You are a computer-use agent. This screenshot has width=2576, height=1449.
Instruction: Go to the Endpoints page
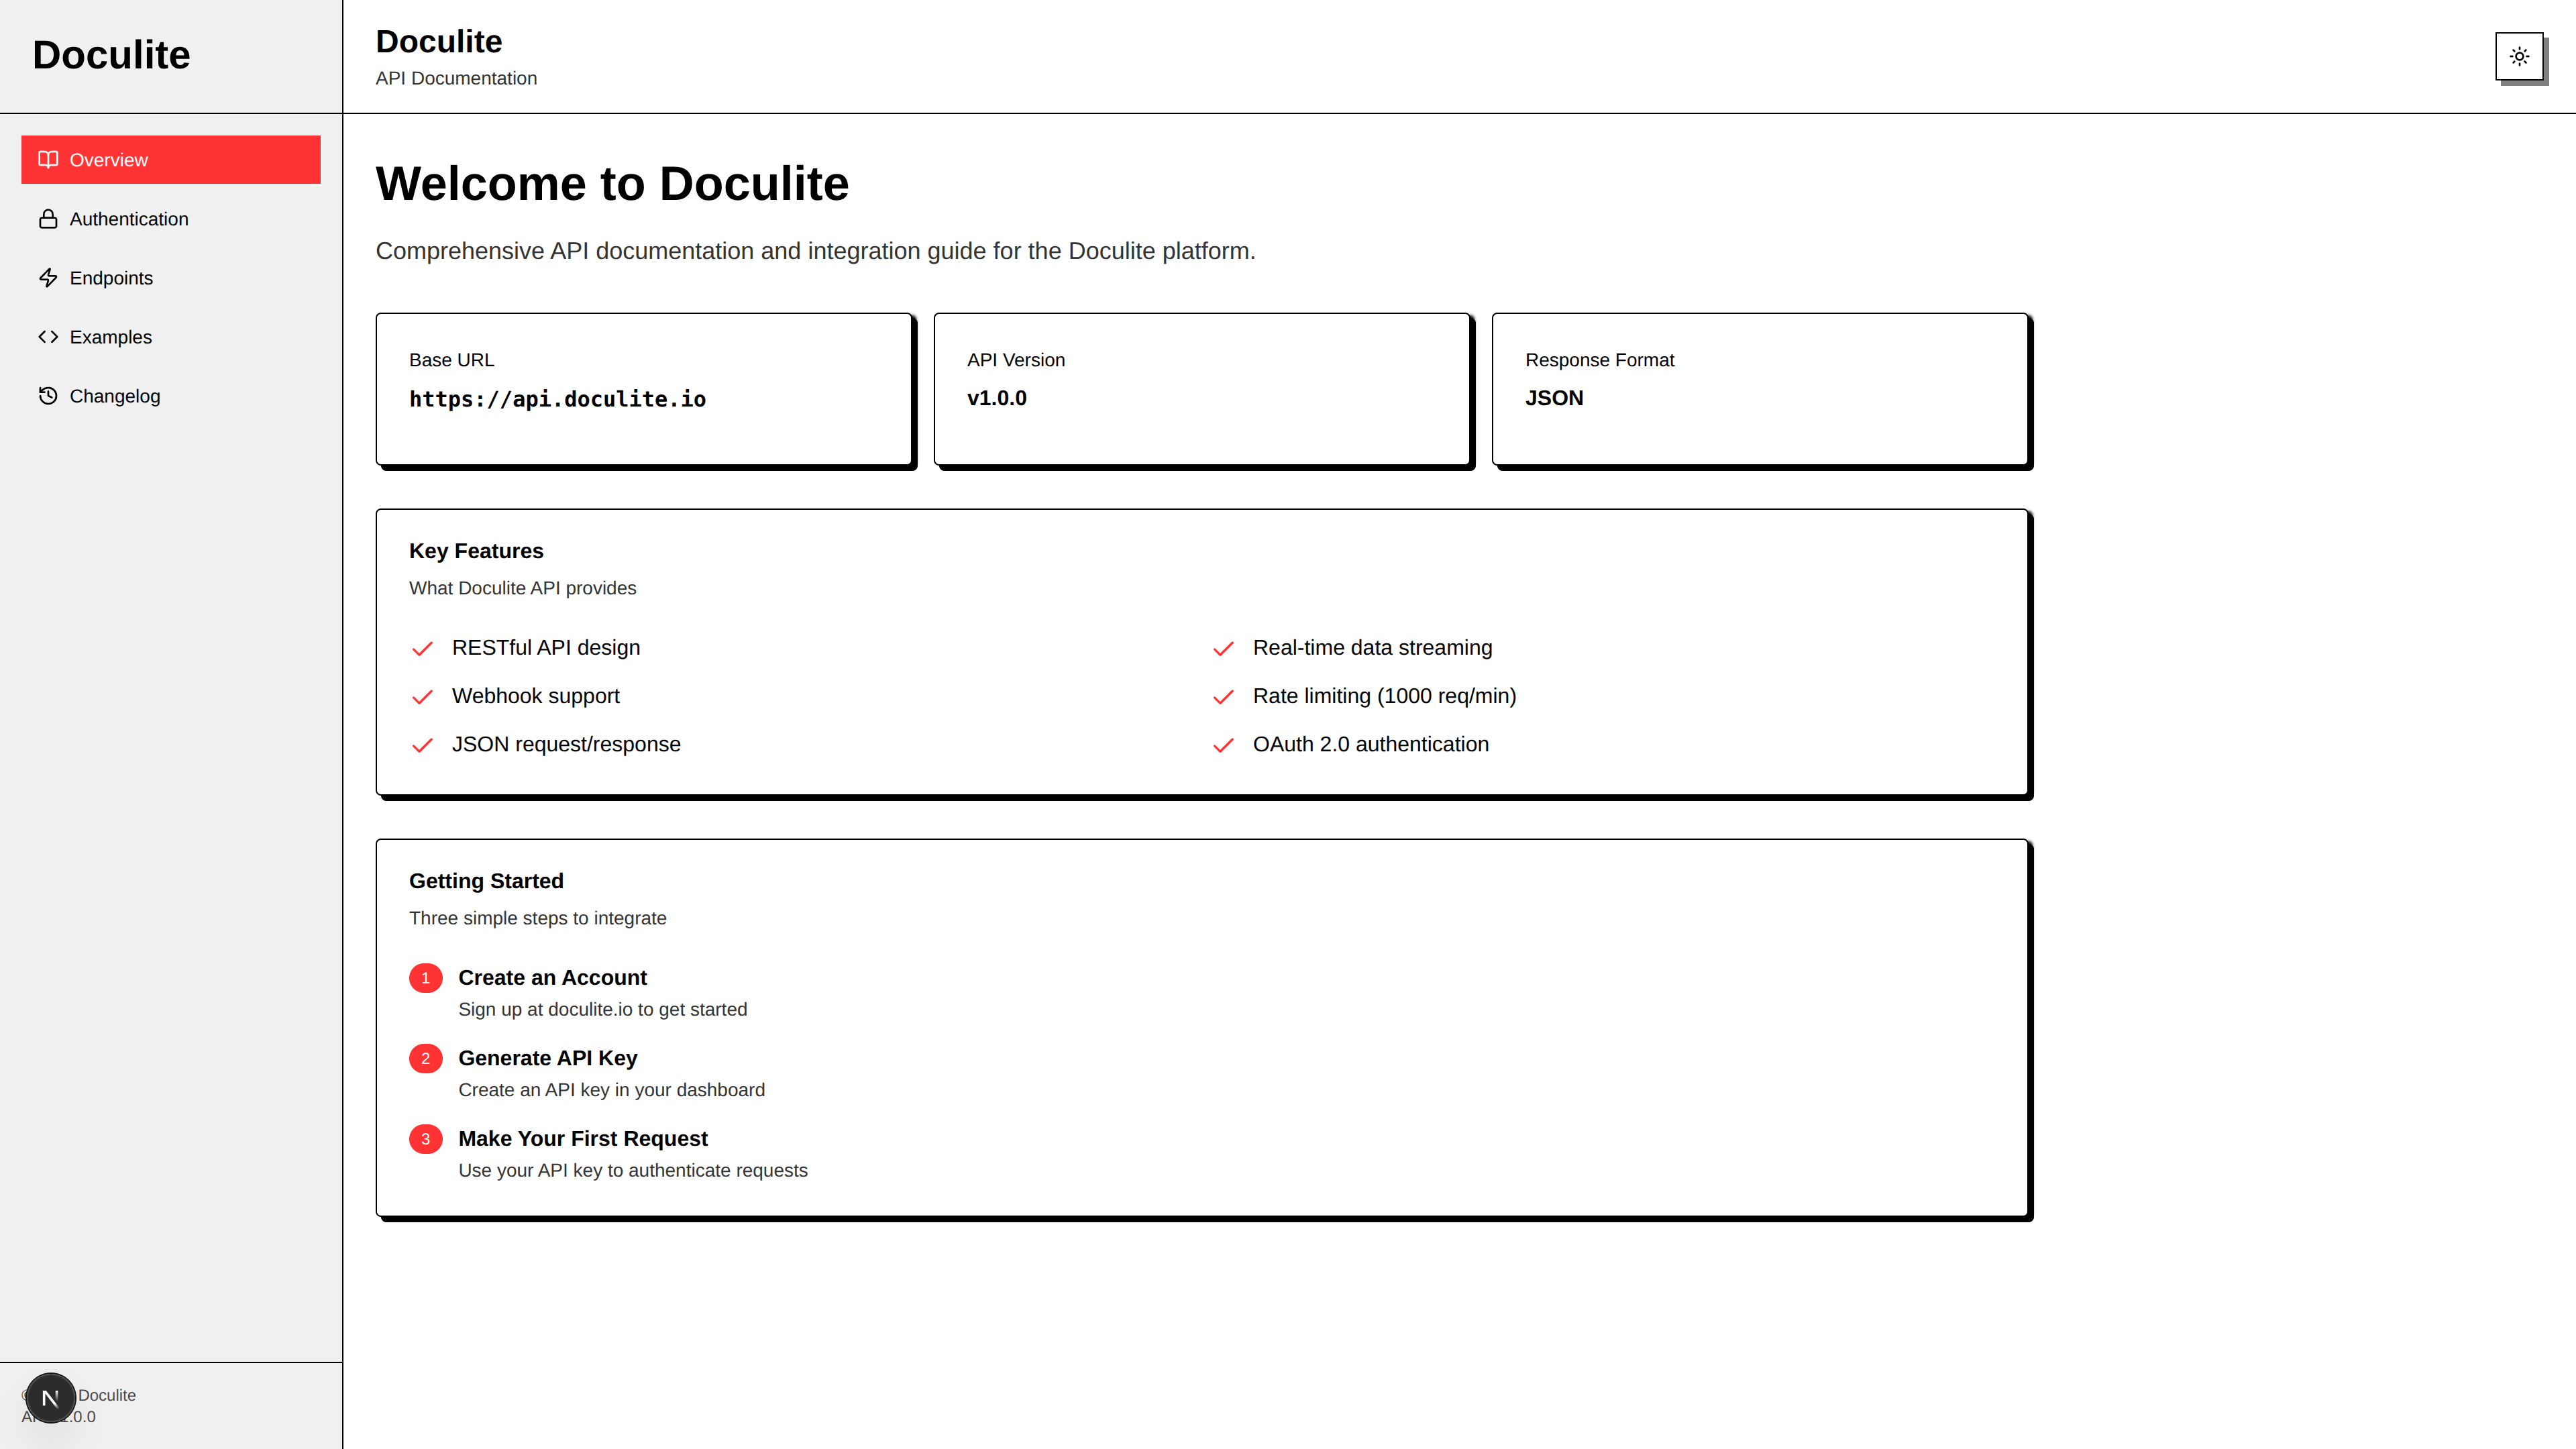point(111,278)
